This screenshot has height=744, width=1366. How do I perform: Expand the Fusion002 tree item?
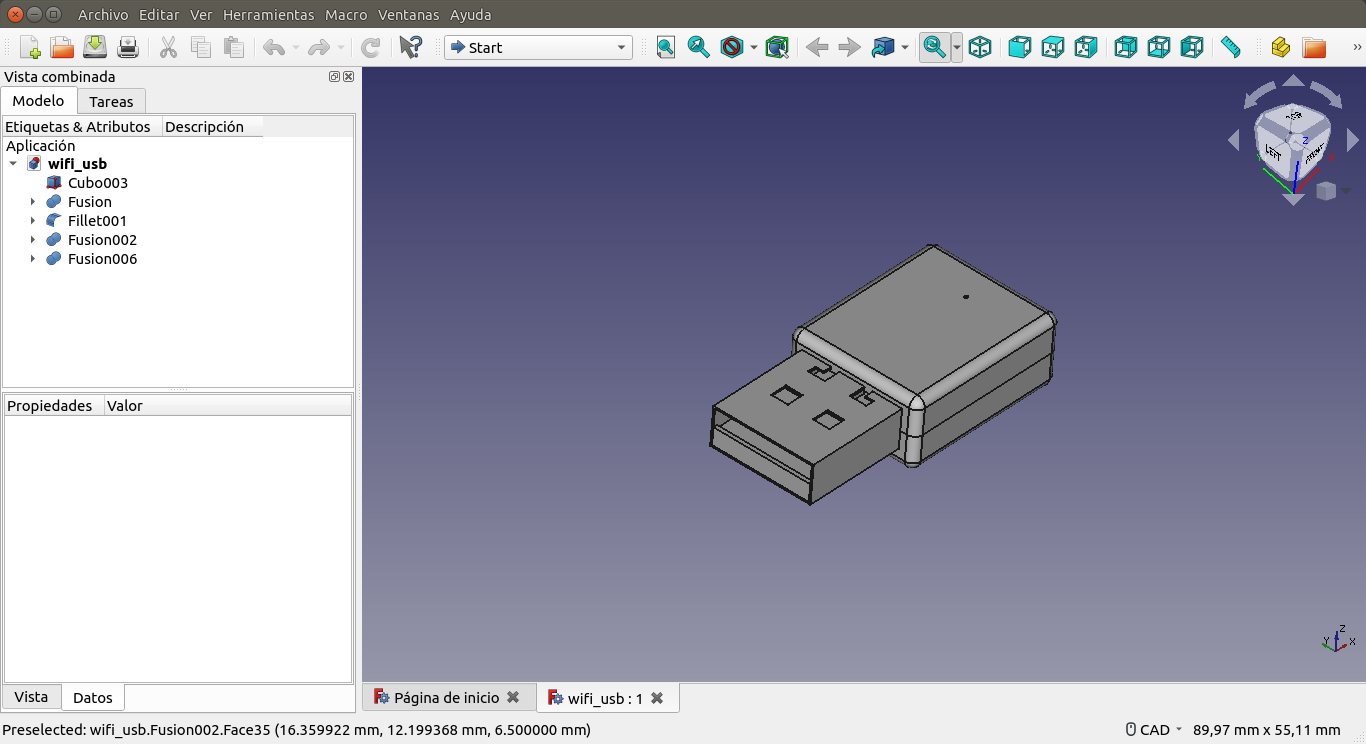[x=33, y=240]
